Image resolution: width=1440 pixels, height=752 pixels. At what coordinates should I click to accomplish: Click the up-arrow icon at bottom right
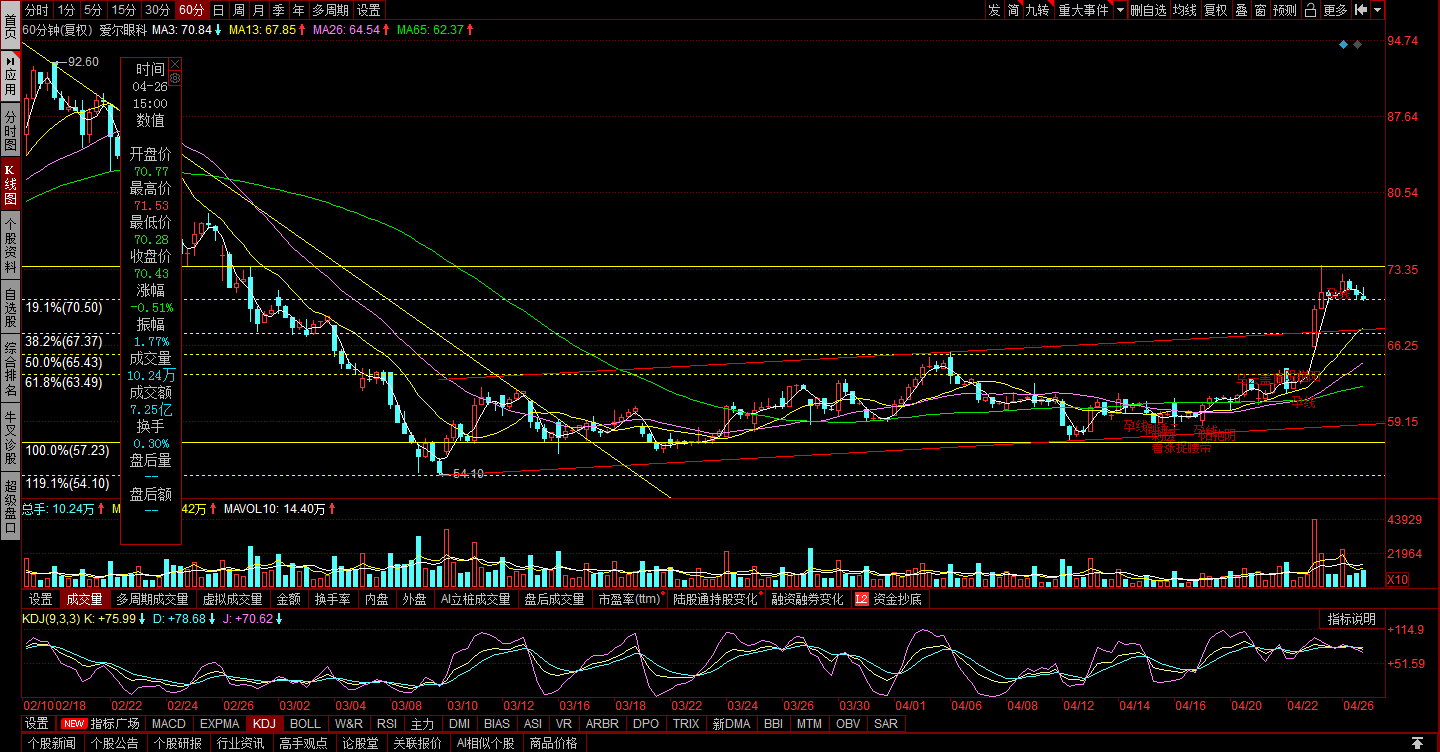(x=1417, y=743)
